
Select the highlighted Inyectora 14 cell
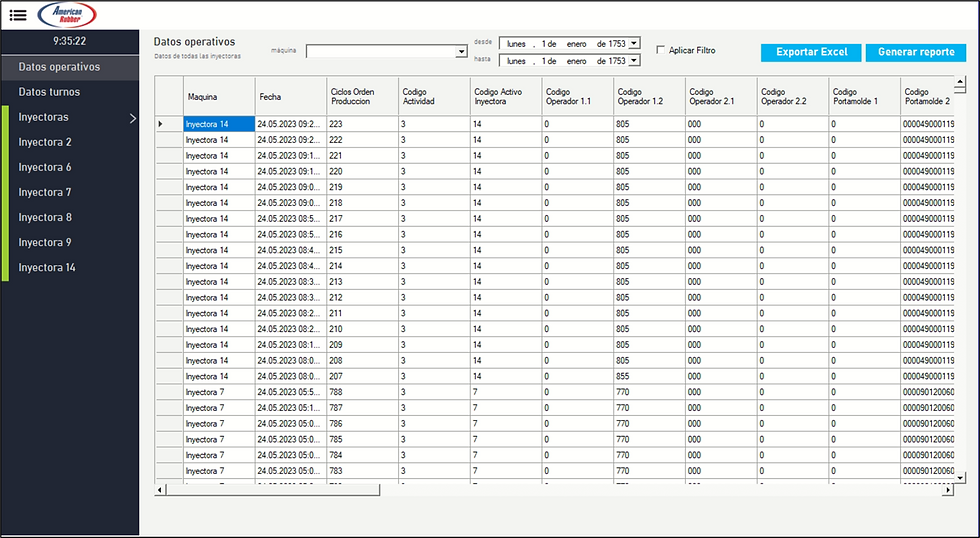[x=219, y=124]
